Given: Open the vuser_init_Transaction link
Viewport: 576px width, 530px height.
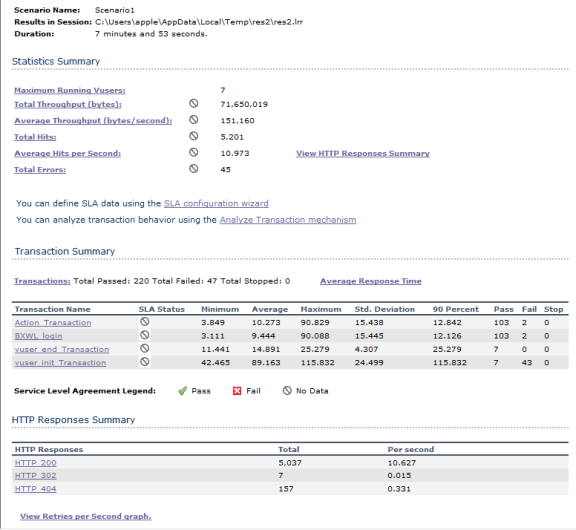Looking at the screenshot, I should click(x=60, y=363).
